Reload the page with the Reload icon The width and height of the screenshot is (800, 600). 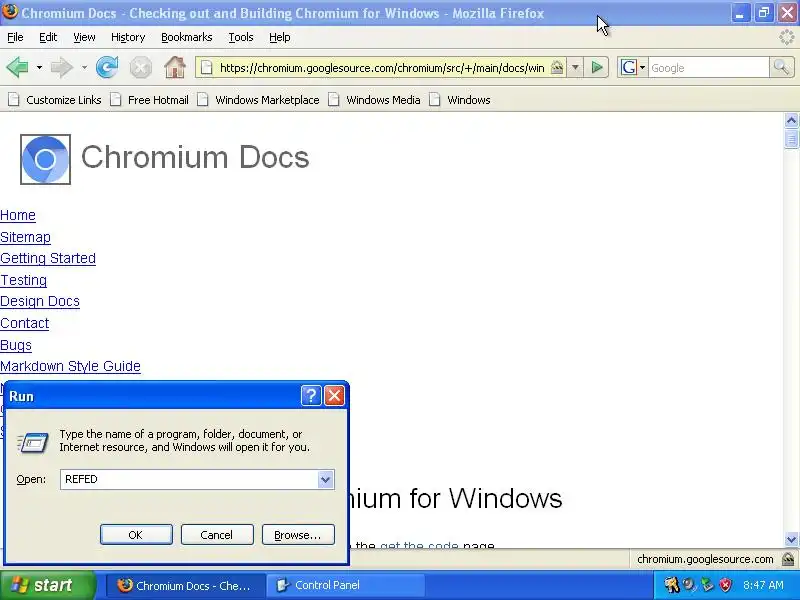click(x=107, y=67)
